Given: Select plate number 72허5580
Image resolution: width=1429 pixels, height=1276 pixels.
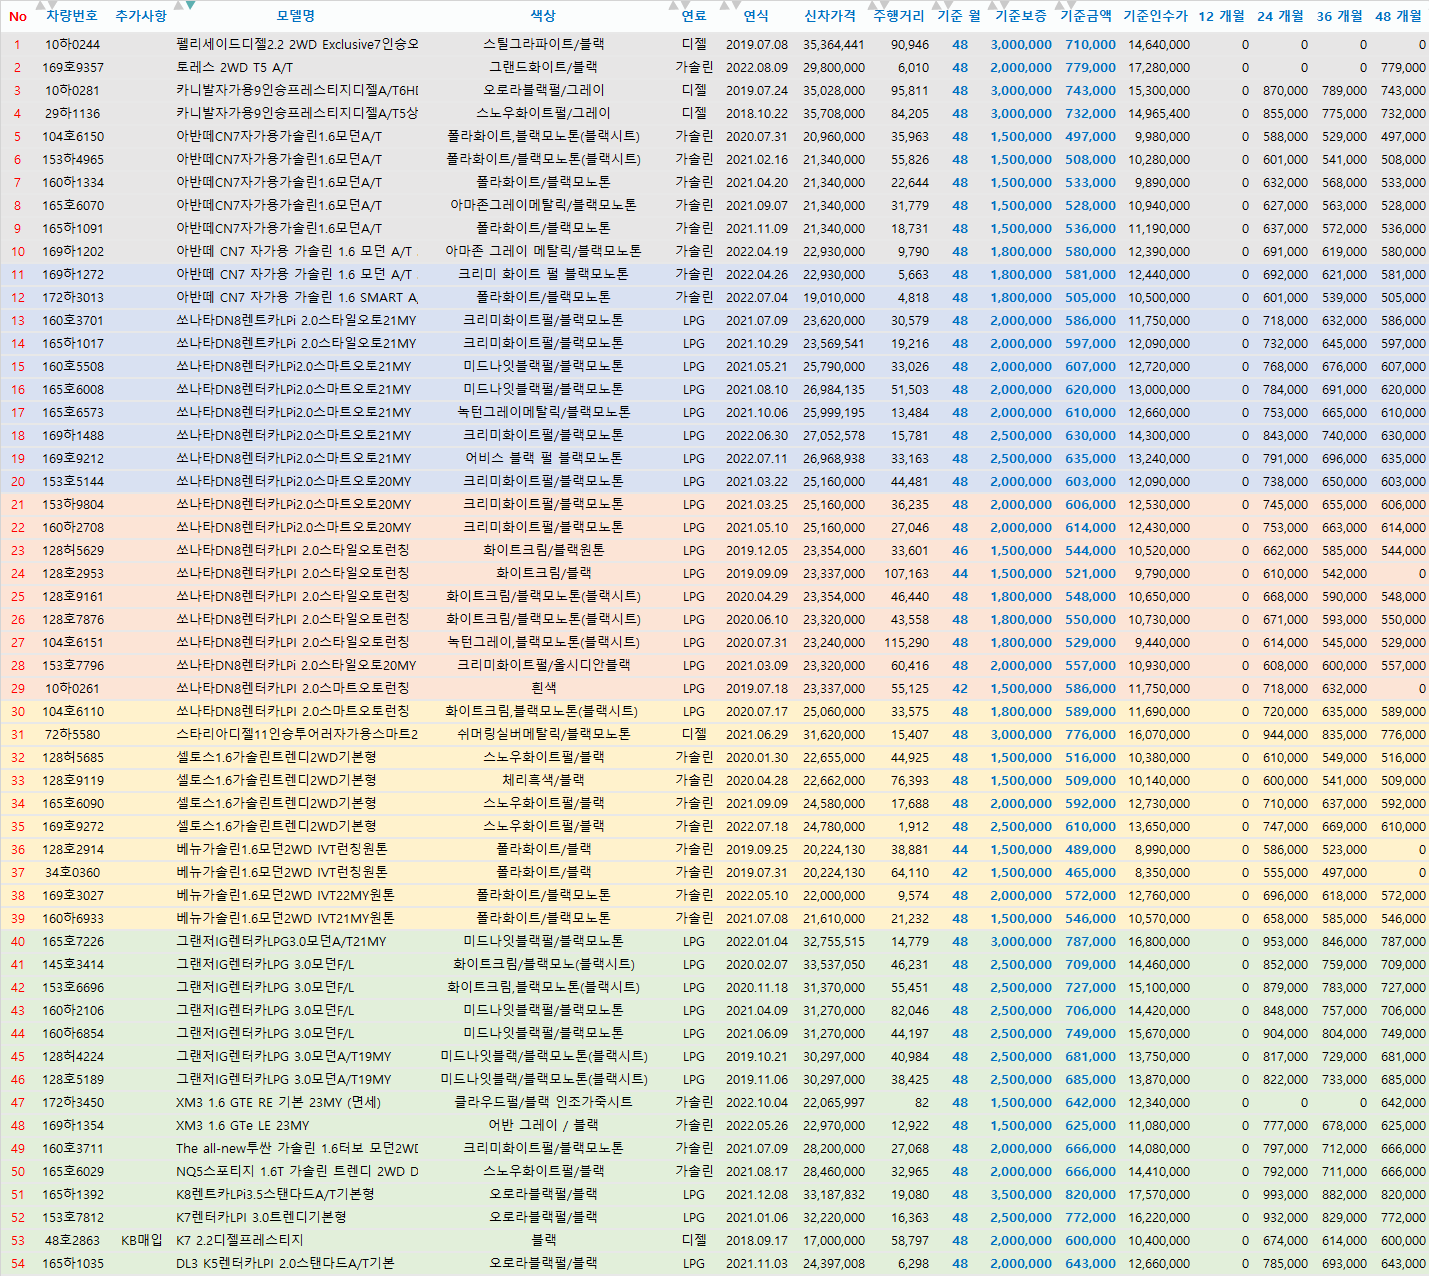Looking at the screenshot, I should tap(72, 735).
